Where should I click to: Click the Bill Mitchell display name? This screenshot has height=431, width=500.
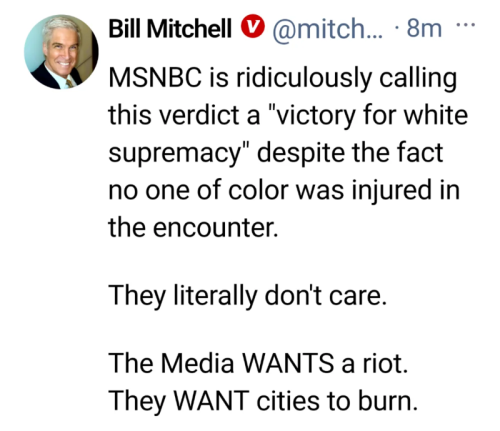[170, 28]
